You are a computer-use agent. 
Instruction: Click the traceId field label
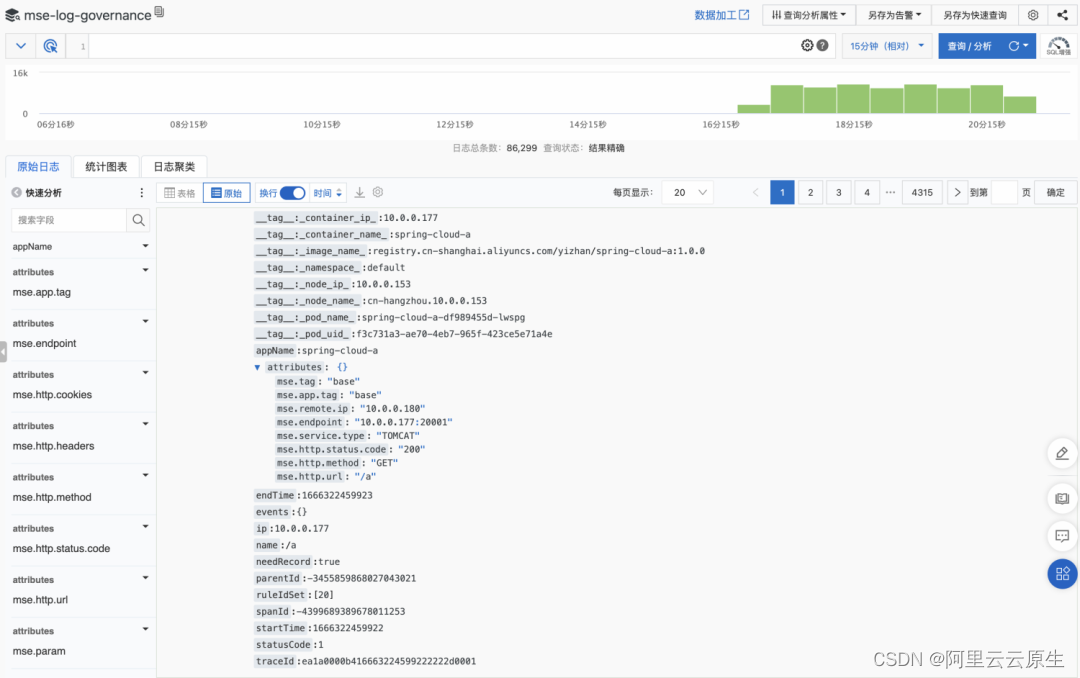click(275, 661)
